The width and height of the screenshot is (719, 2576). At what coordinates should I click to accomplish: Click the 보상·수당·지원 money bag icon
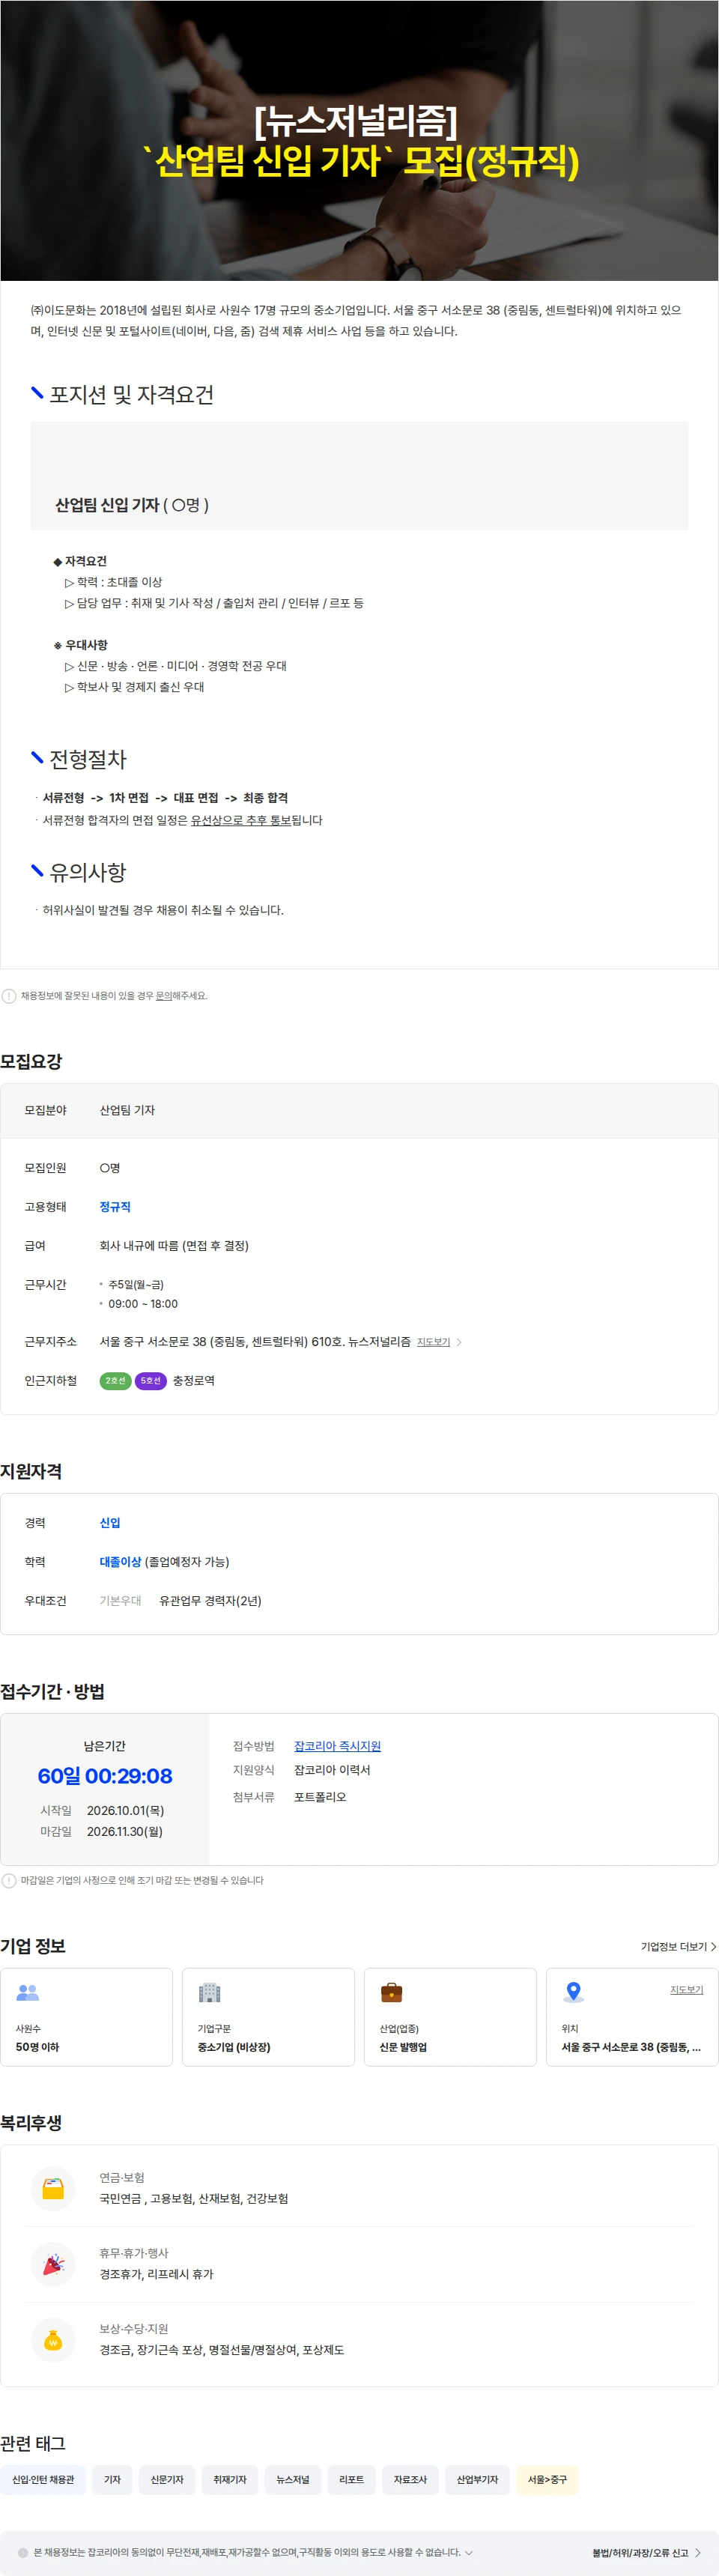[x=53, y=2339]
